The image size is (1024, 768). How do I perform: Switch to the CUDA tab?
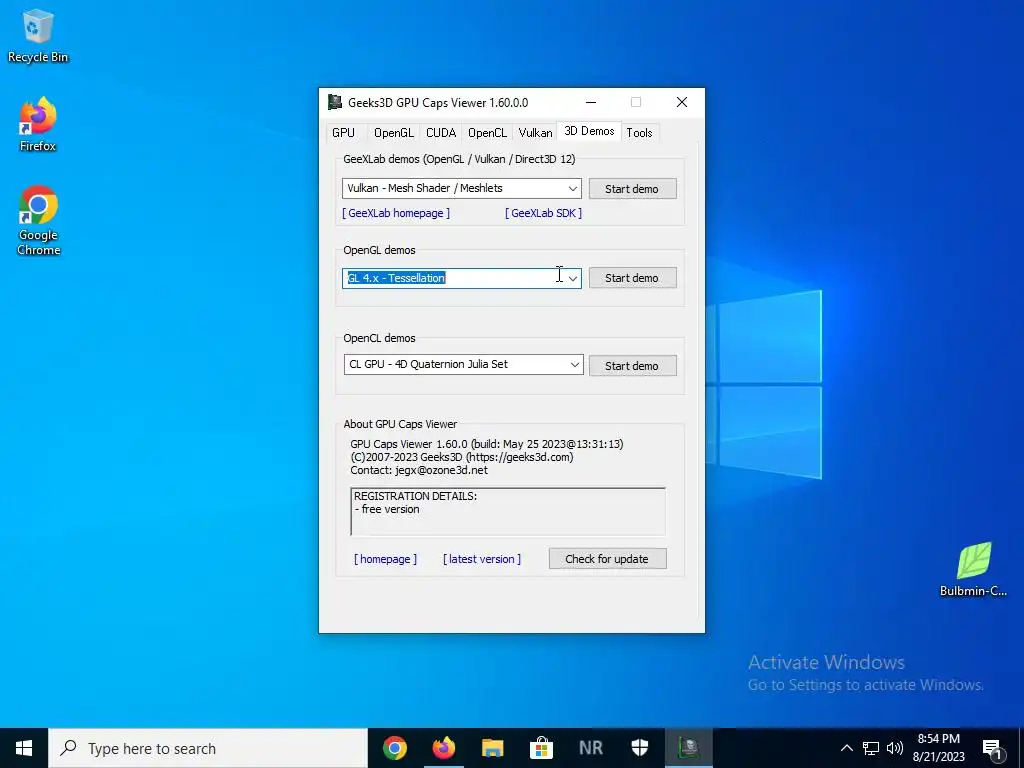(x=441, y=133)
